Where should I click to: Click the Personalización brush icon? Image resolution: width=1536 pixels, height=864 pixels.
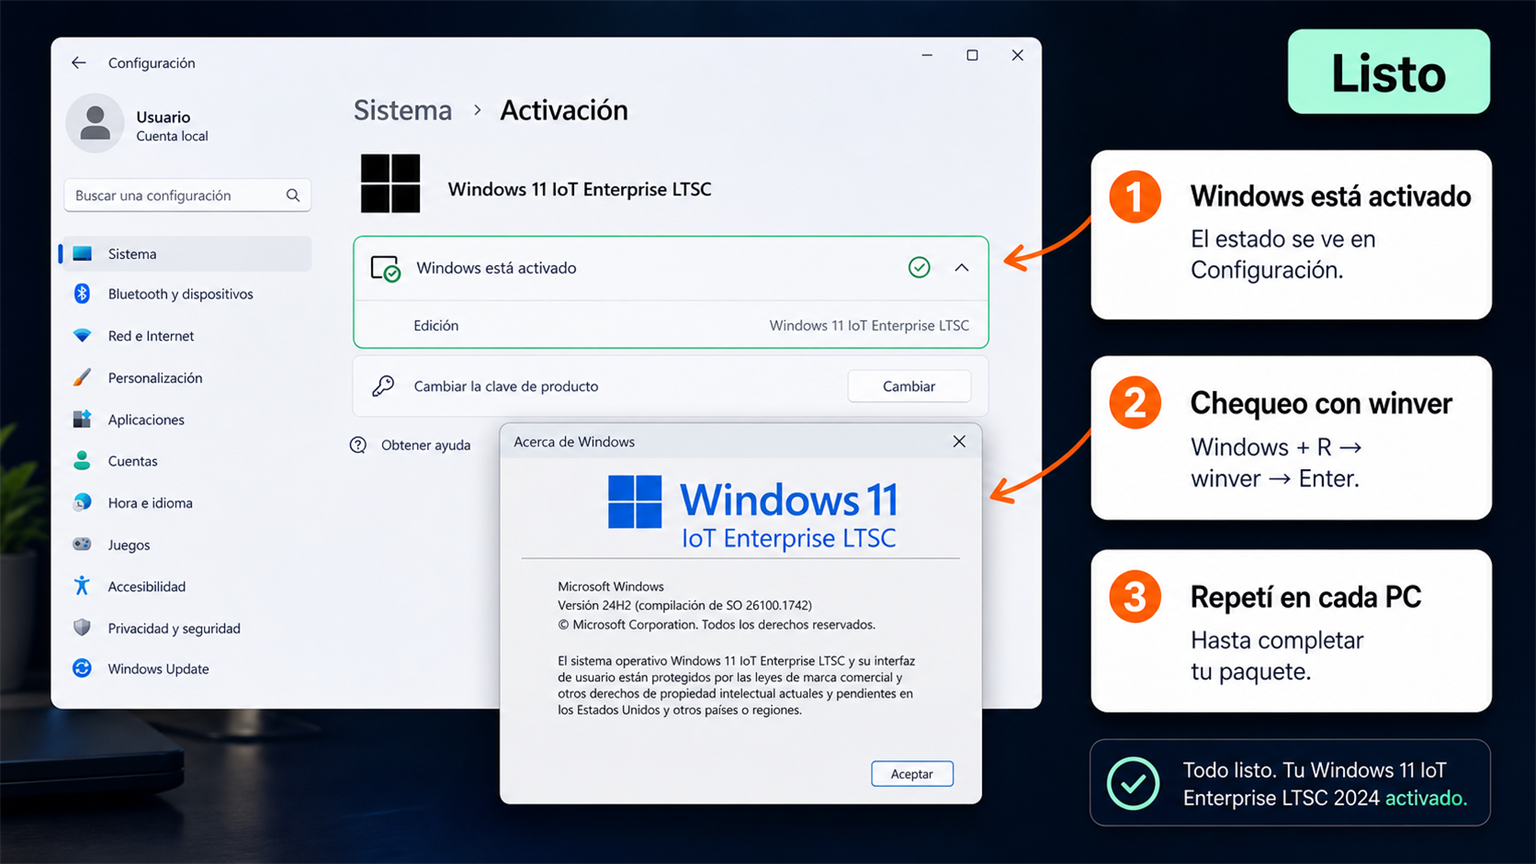[x=82, y=378]
